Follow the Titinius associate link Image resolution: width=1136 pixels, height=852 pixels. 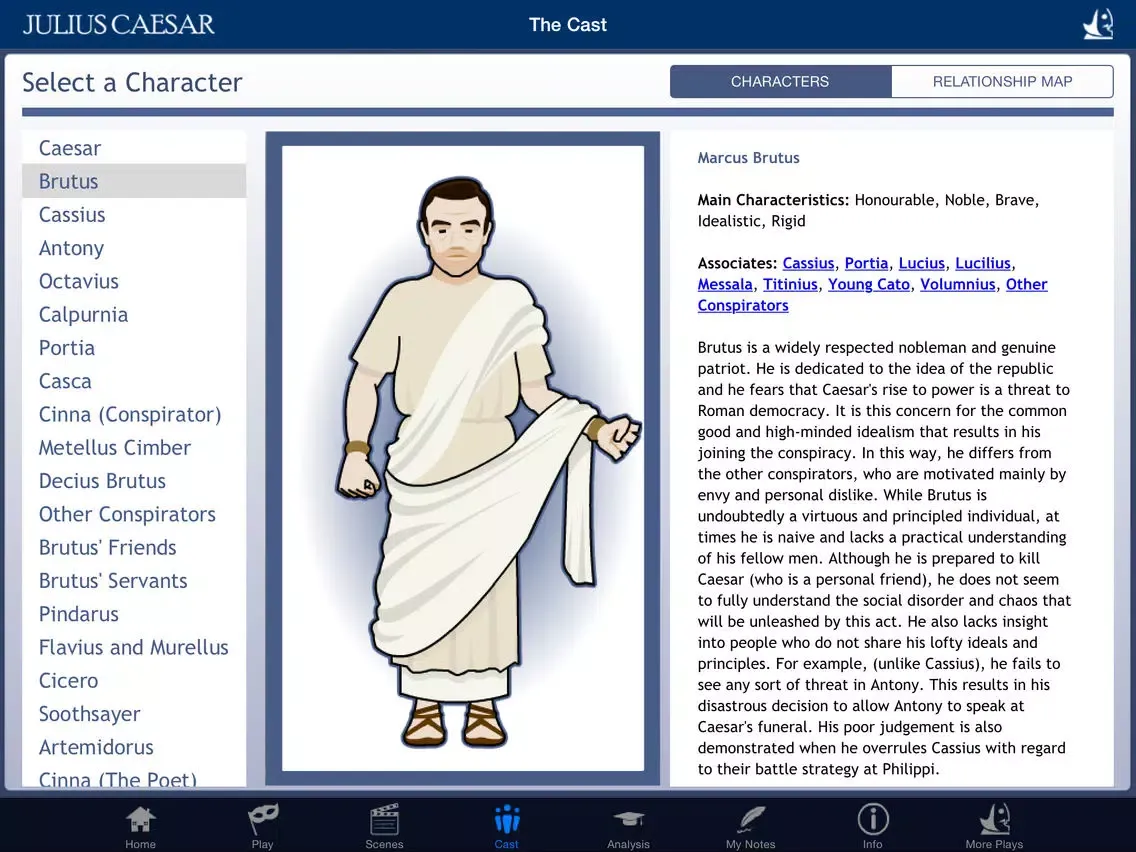790,285
